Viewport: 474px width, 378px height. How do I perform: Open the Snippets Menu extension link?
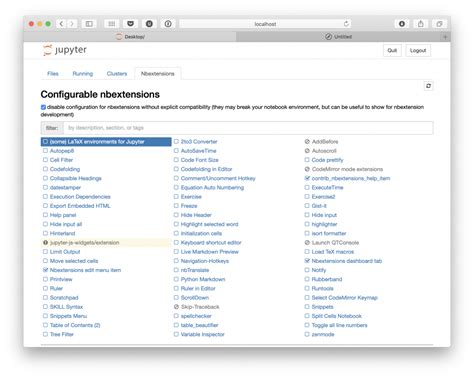point(68,316)
